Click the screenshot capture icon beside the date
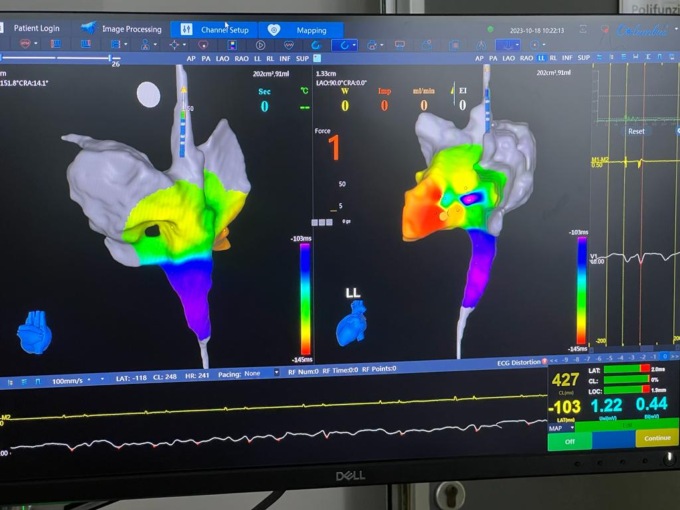Image resolution: width=680 pixels, height=510 pixels. (583, 29)
